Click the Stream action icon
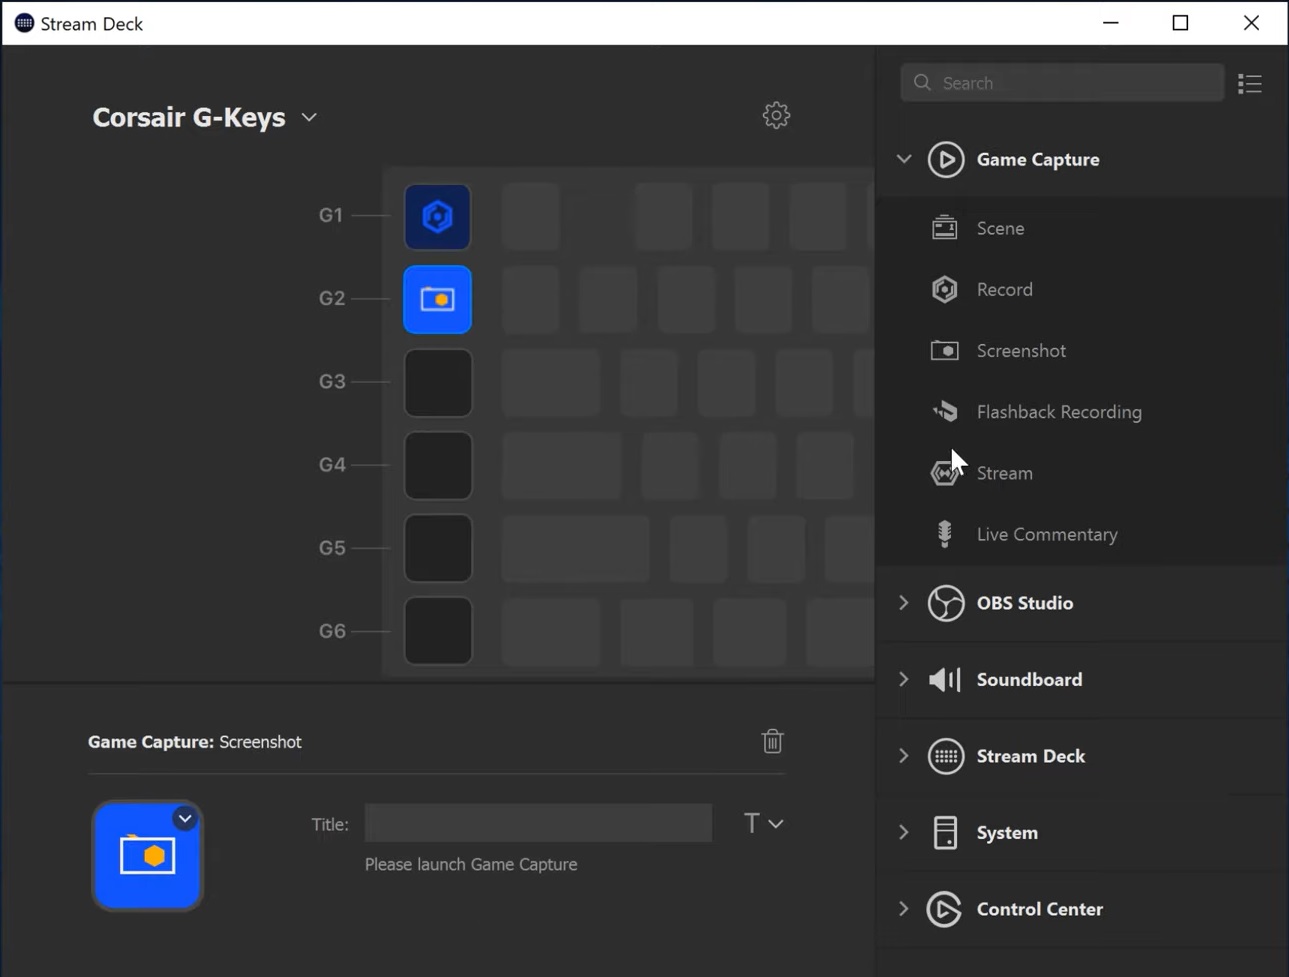This screenshot has width=1289, height=977. 943,472
